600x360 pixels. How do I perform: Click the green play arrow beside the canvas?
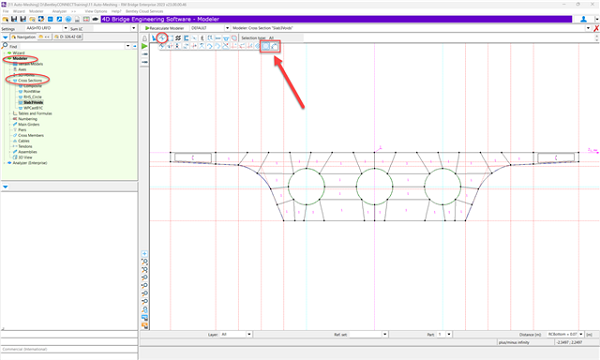[x=144, y=46]
